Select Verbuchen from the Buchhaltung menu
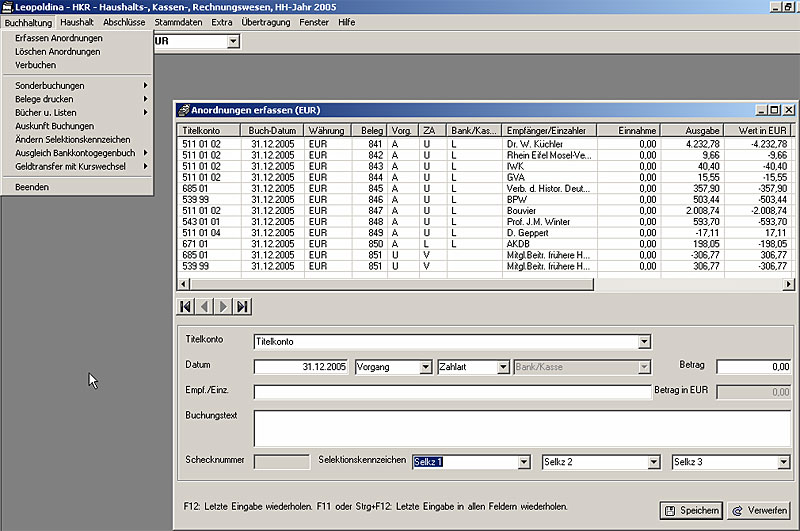This screenshot has height=531, width=800. 36,65
